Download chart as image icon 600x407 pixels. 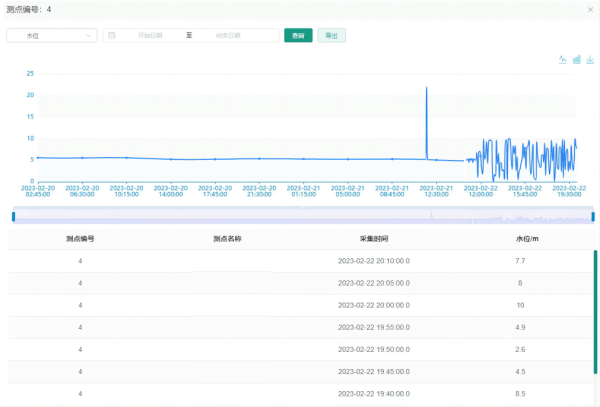tap(590, 59)
